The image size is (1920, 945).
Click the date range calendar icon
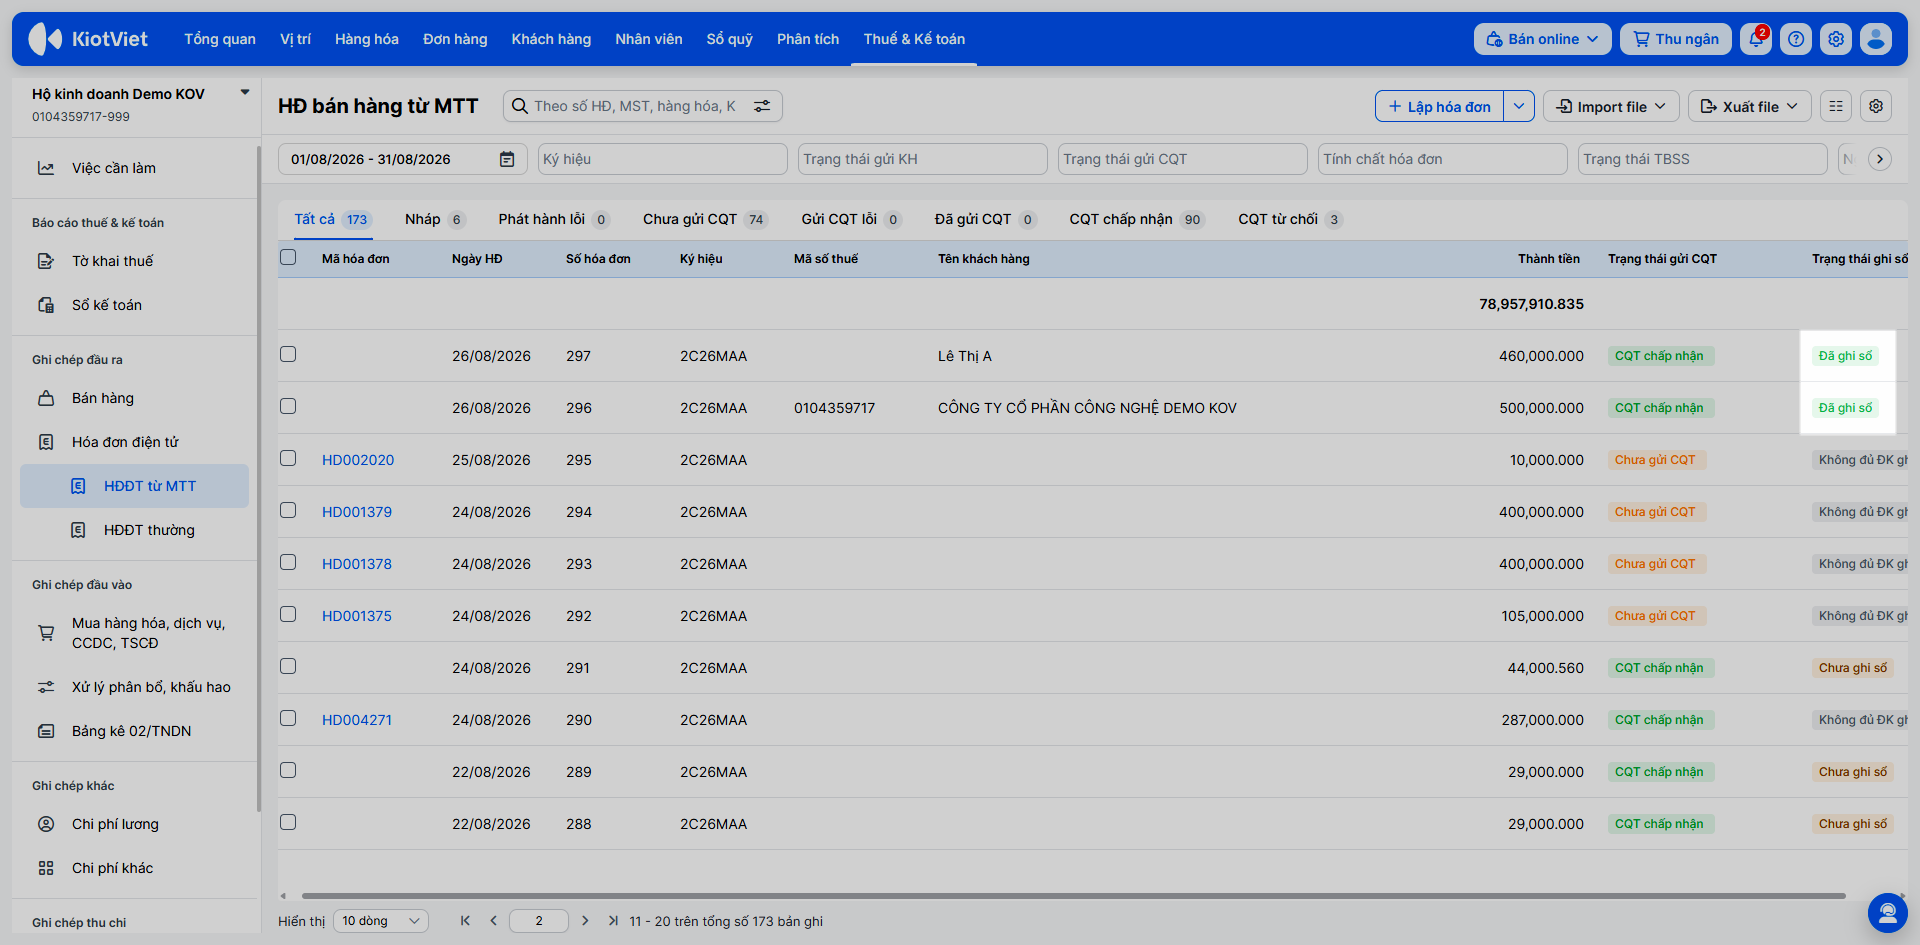[x=507, y=159]
